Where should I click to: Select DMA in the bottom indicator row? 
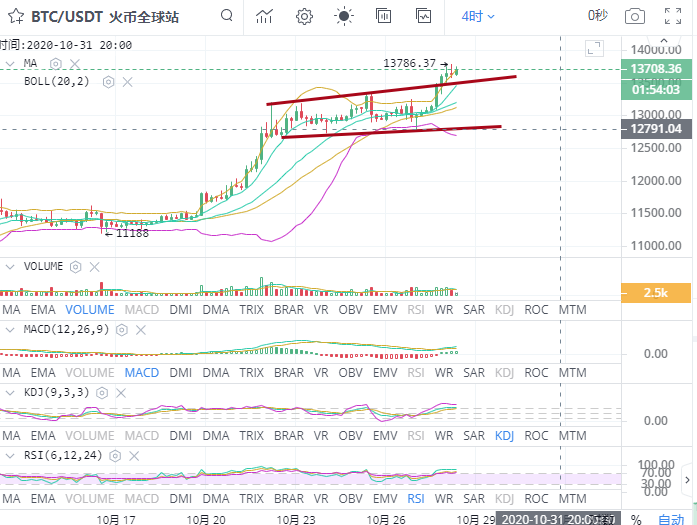(216, 499)
